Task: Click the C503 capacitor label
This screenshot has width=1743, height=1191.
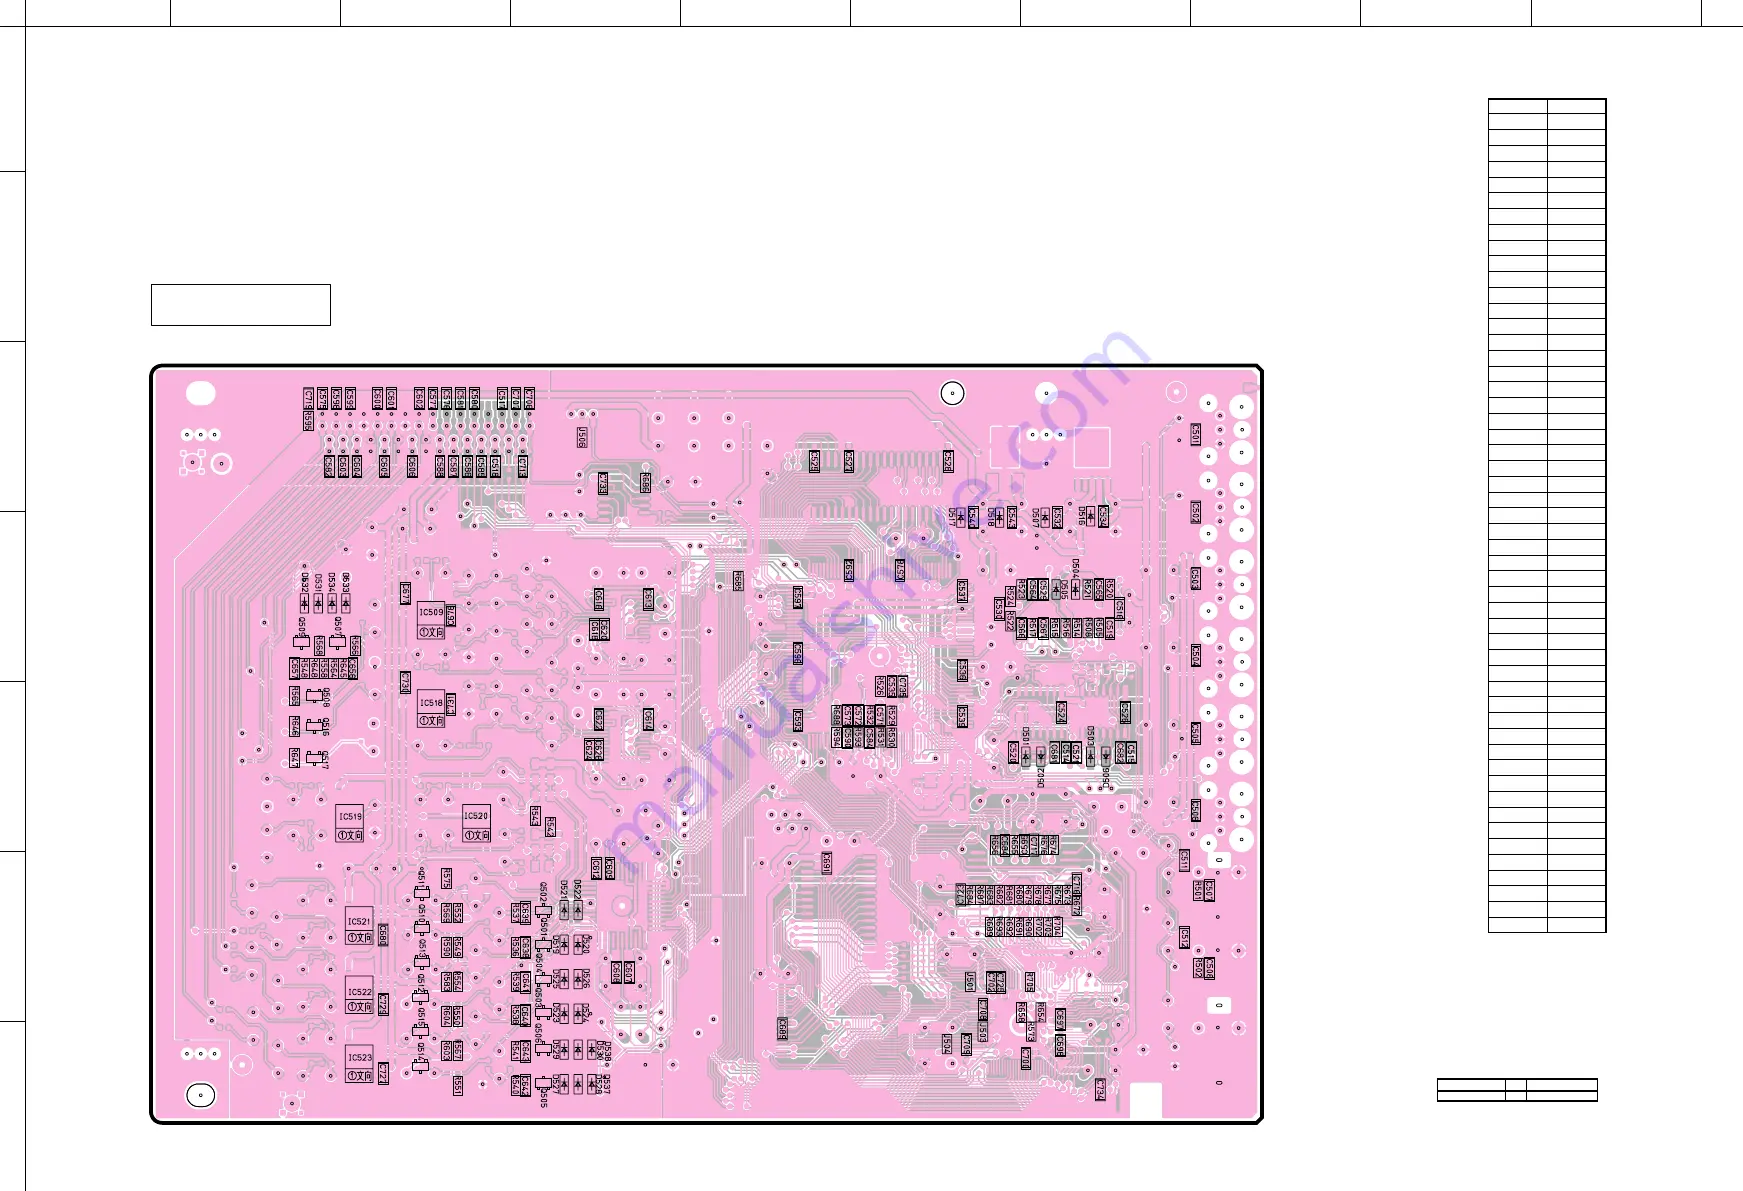Action: click(x=1195, y=579)
